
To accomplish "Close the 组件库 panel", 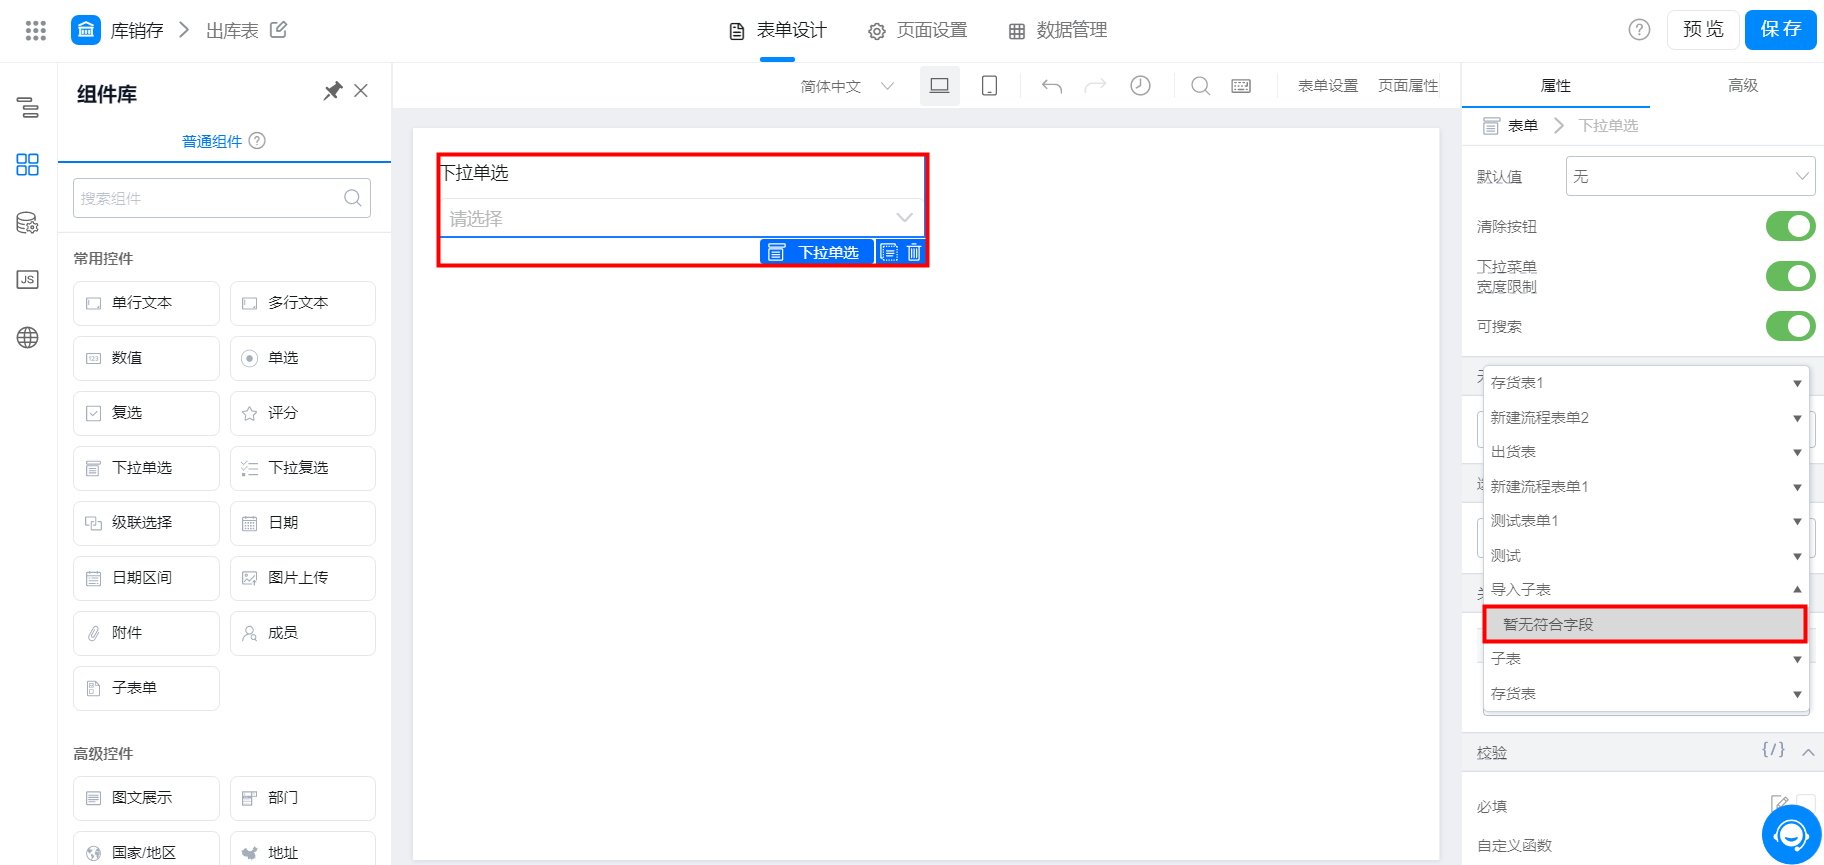I will click(361, 91).
